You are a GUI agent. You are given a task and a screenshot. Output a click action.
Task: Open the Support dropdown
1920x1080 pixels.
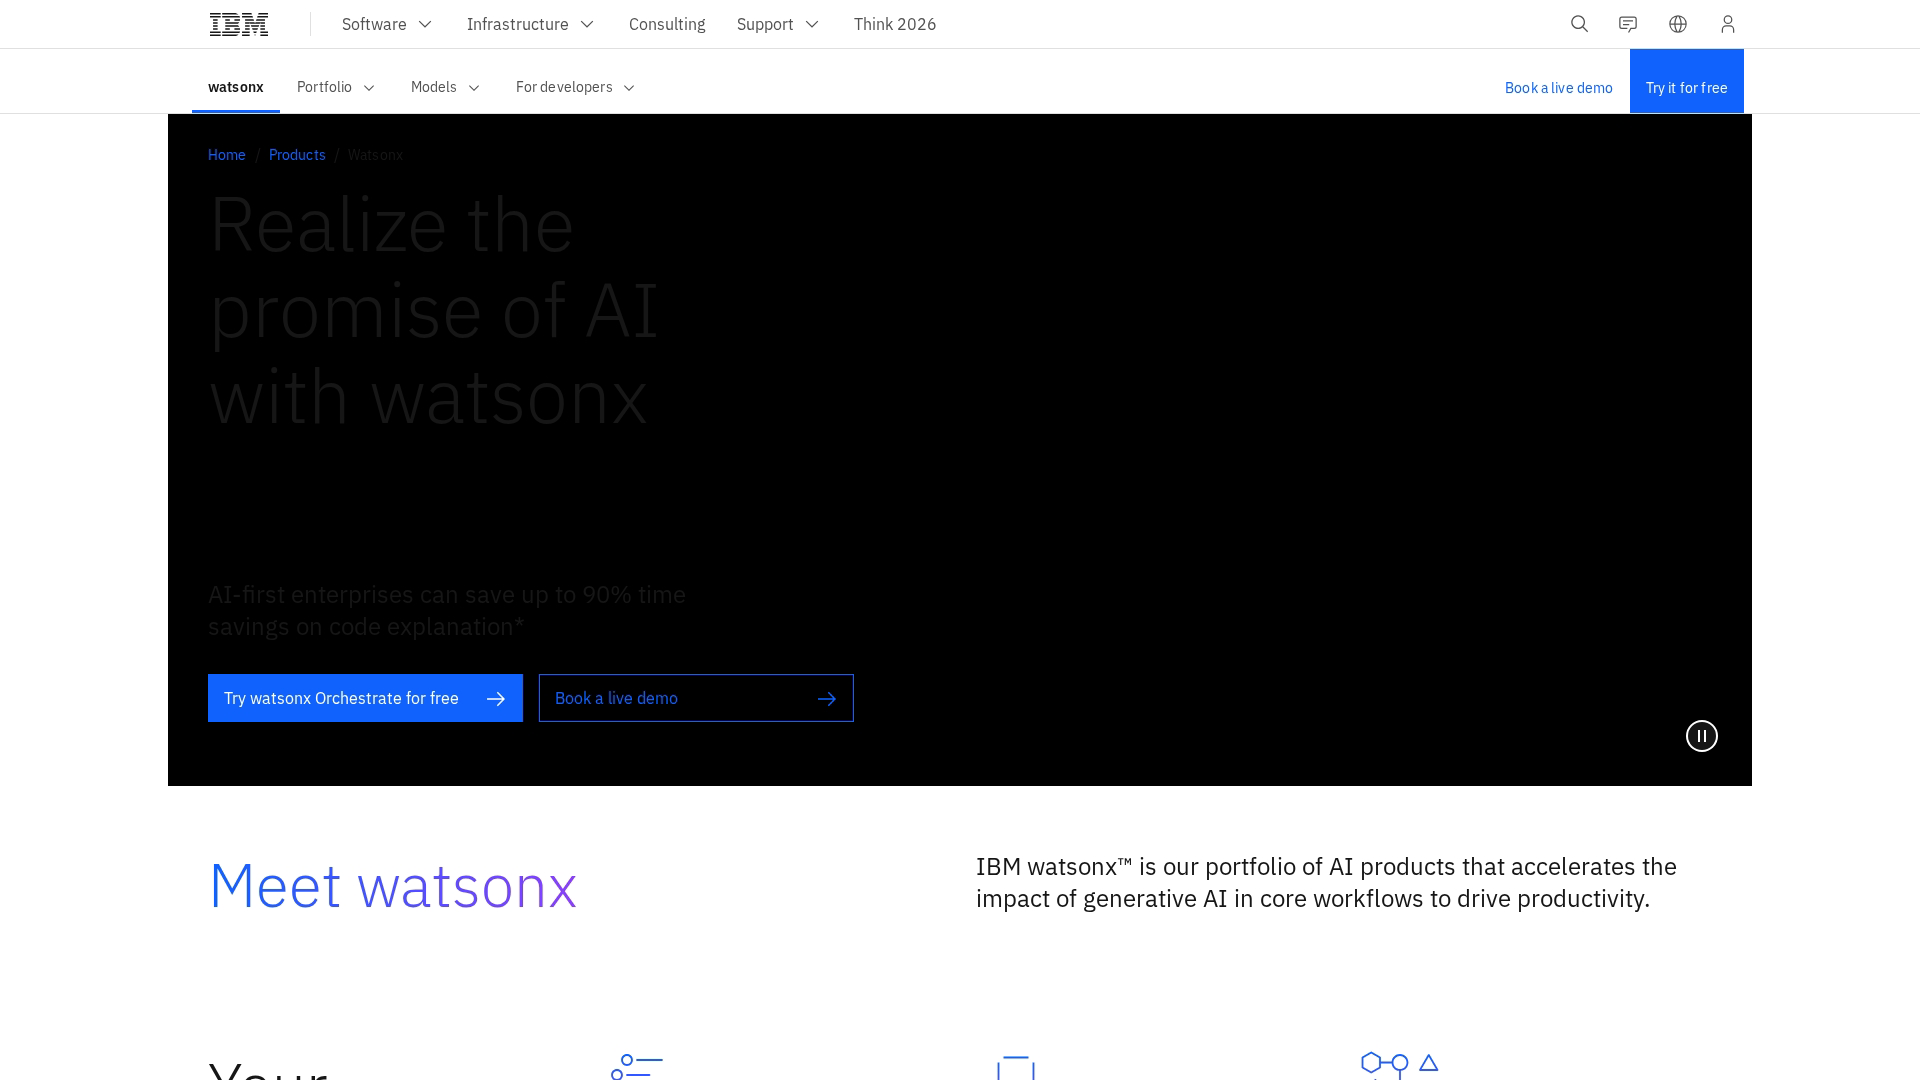click(x=777, y=24)
